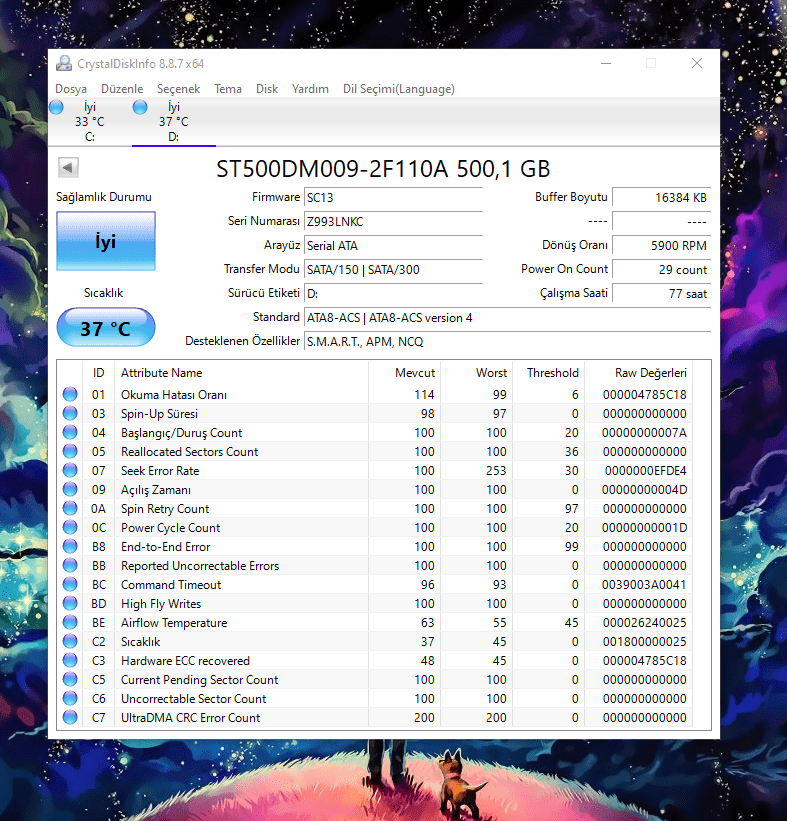Click the Transfer Modu field

(393, 270)
